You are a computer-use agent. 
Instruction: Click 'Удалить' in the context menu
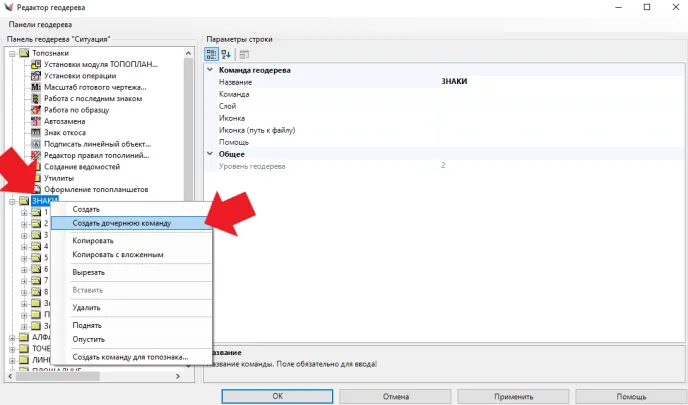point(86,307)
